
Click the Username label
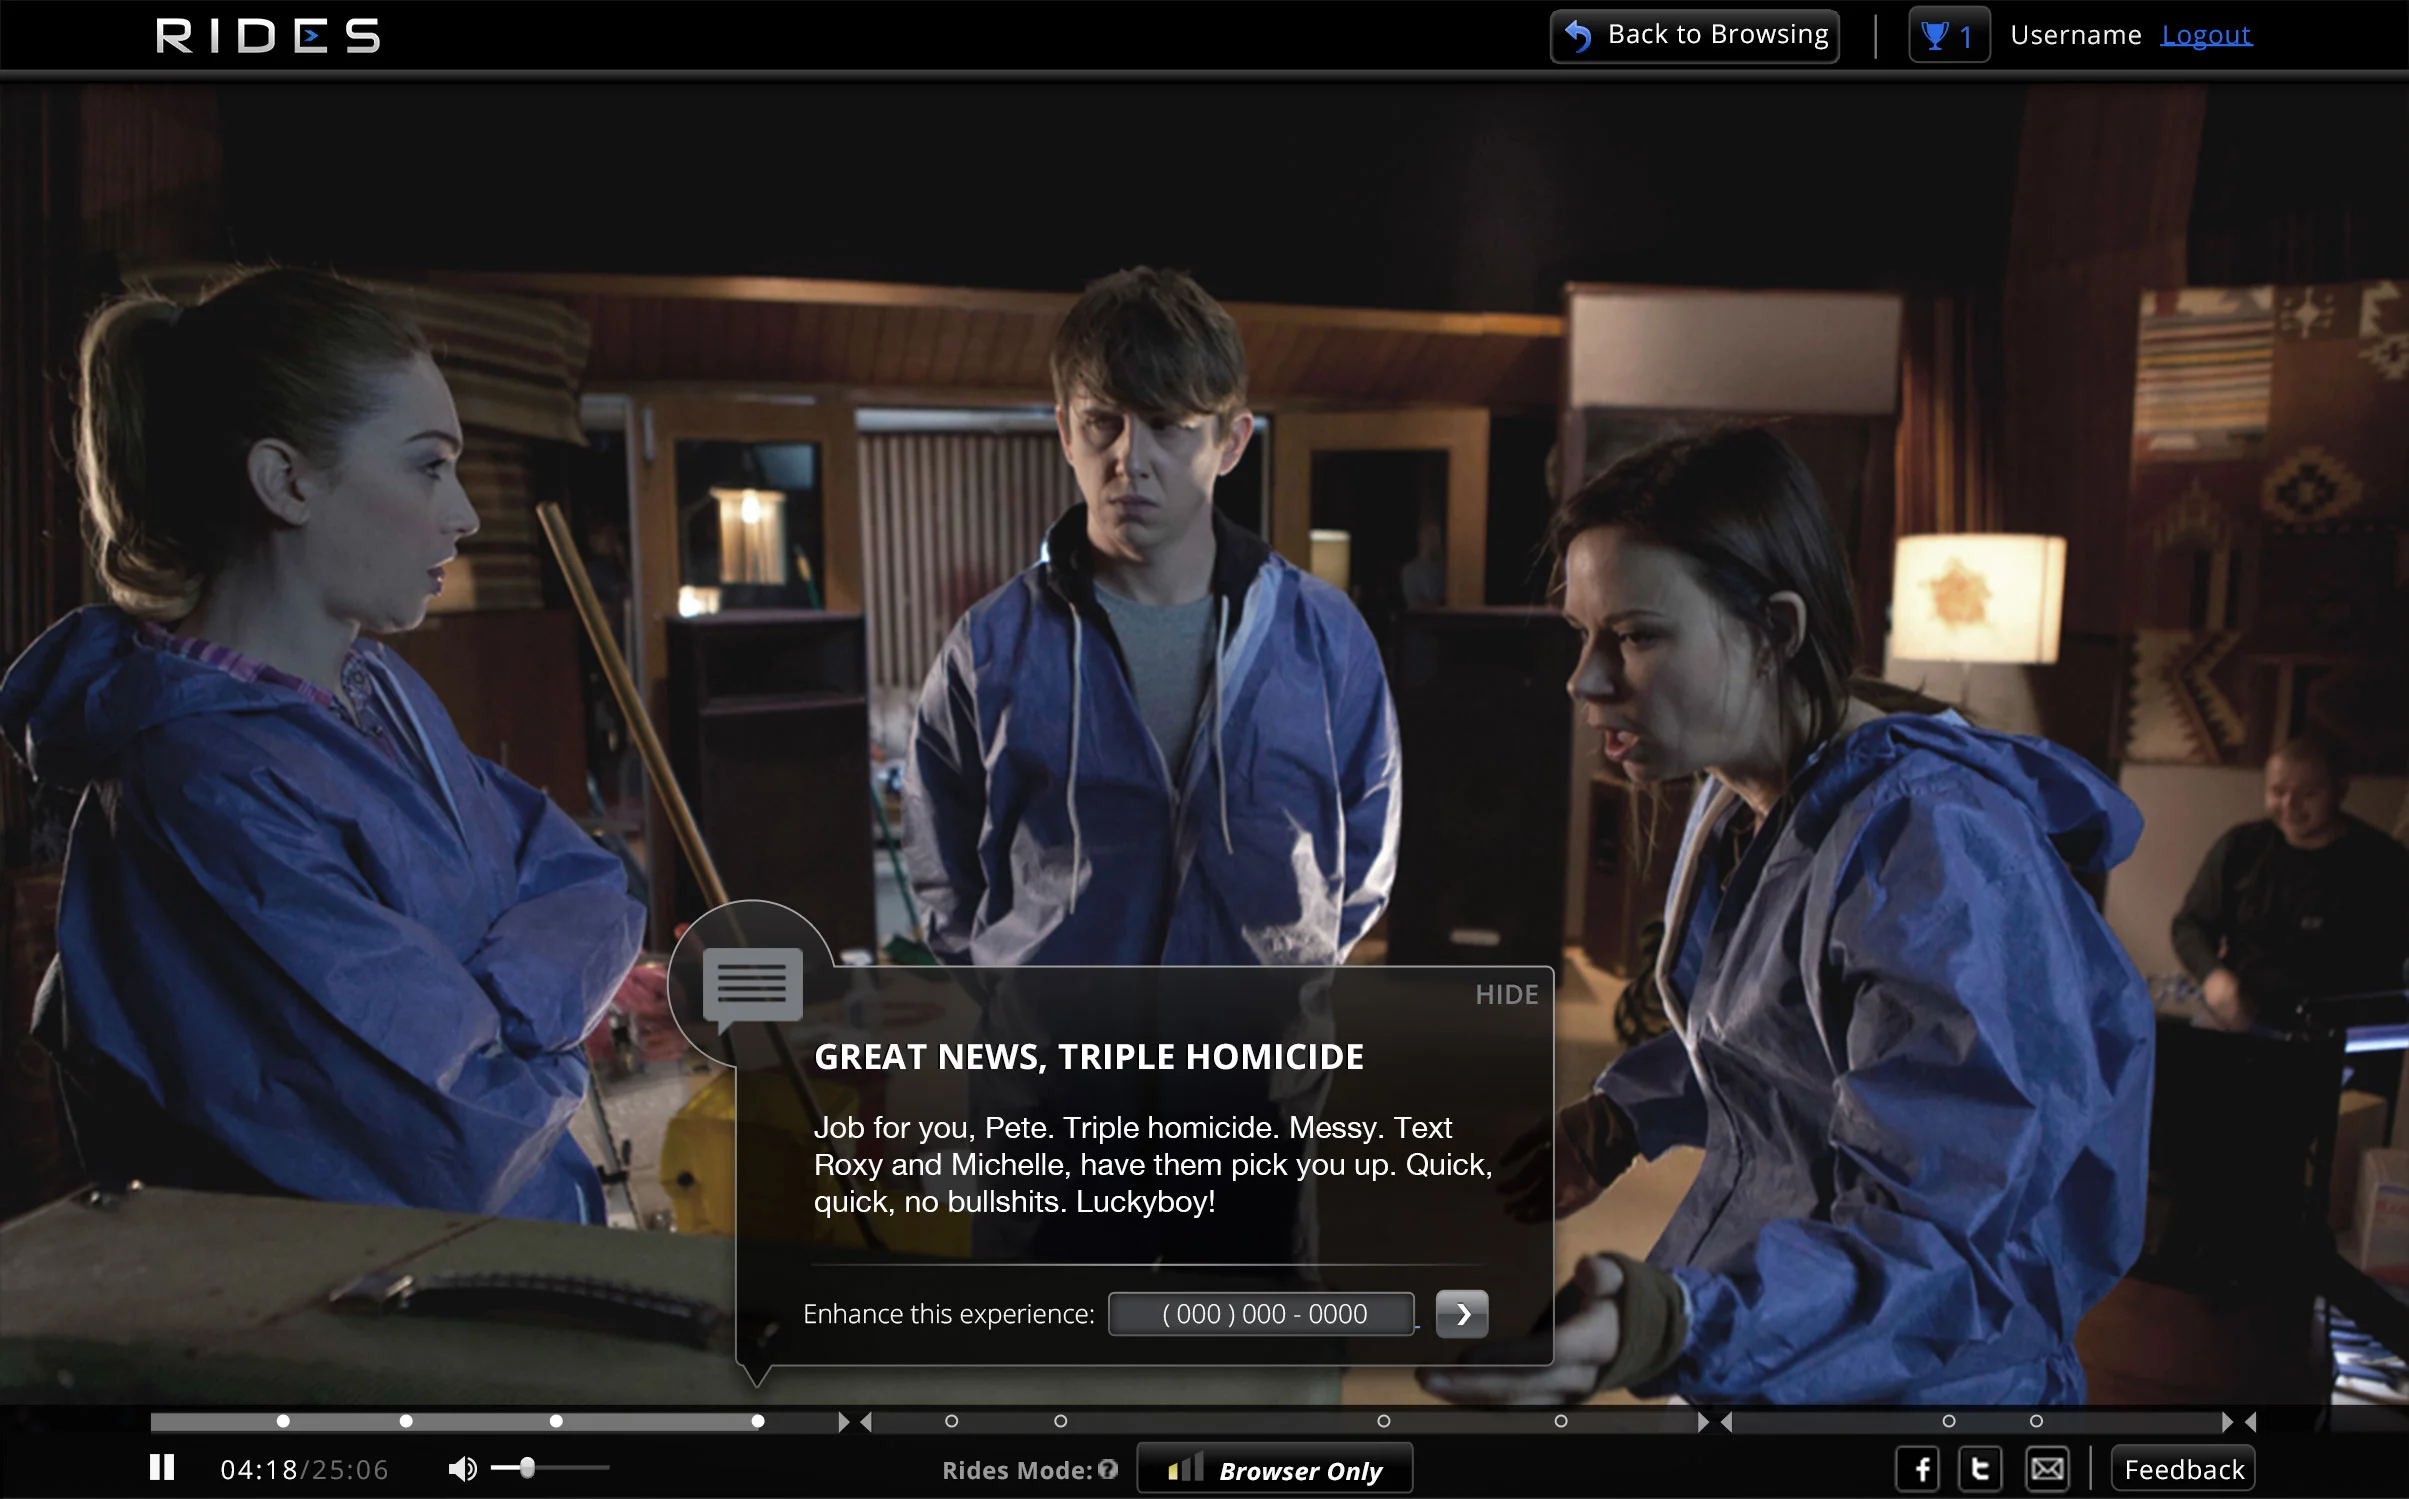pos(2076,35)
